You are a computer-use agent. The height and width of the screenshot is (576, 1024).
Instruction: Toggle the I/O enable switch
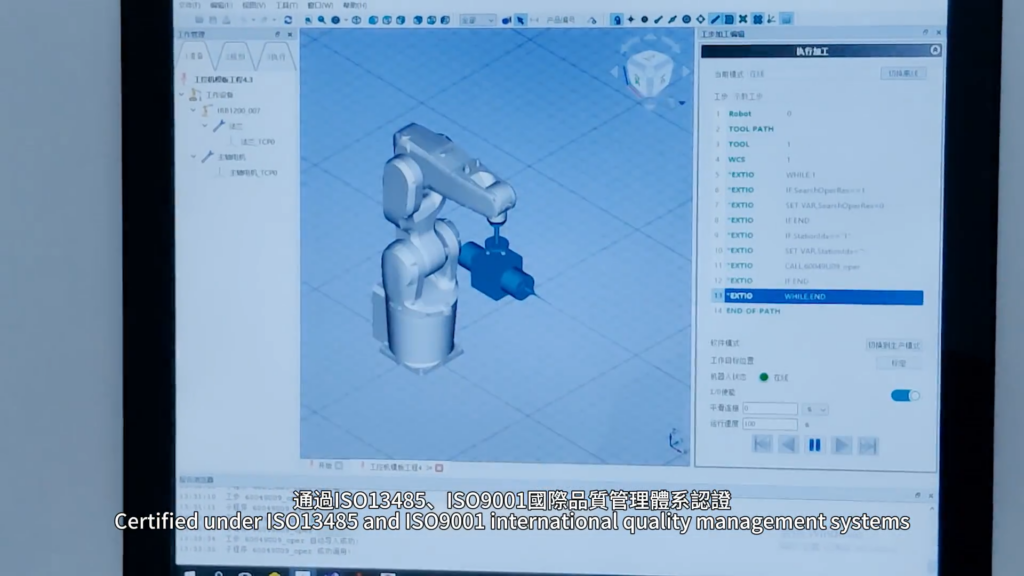(x=904, y=395)
